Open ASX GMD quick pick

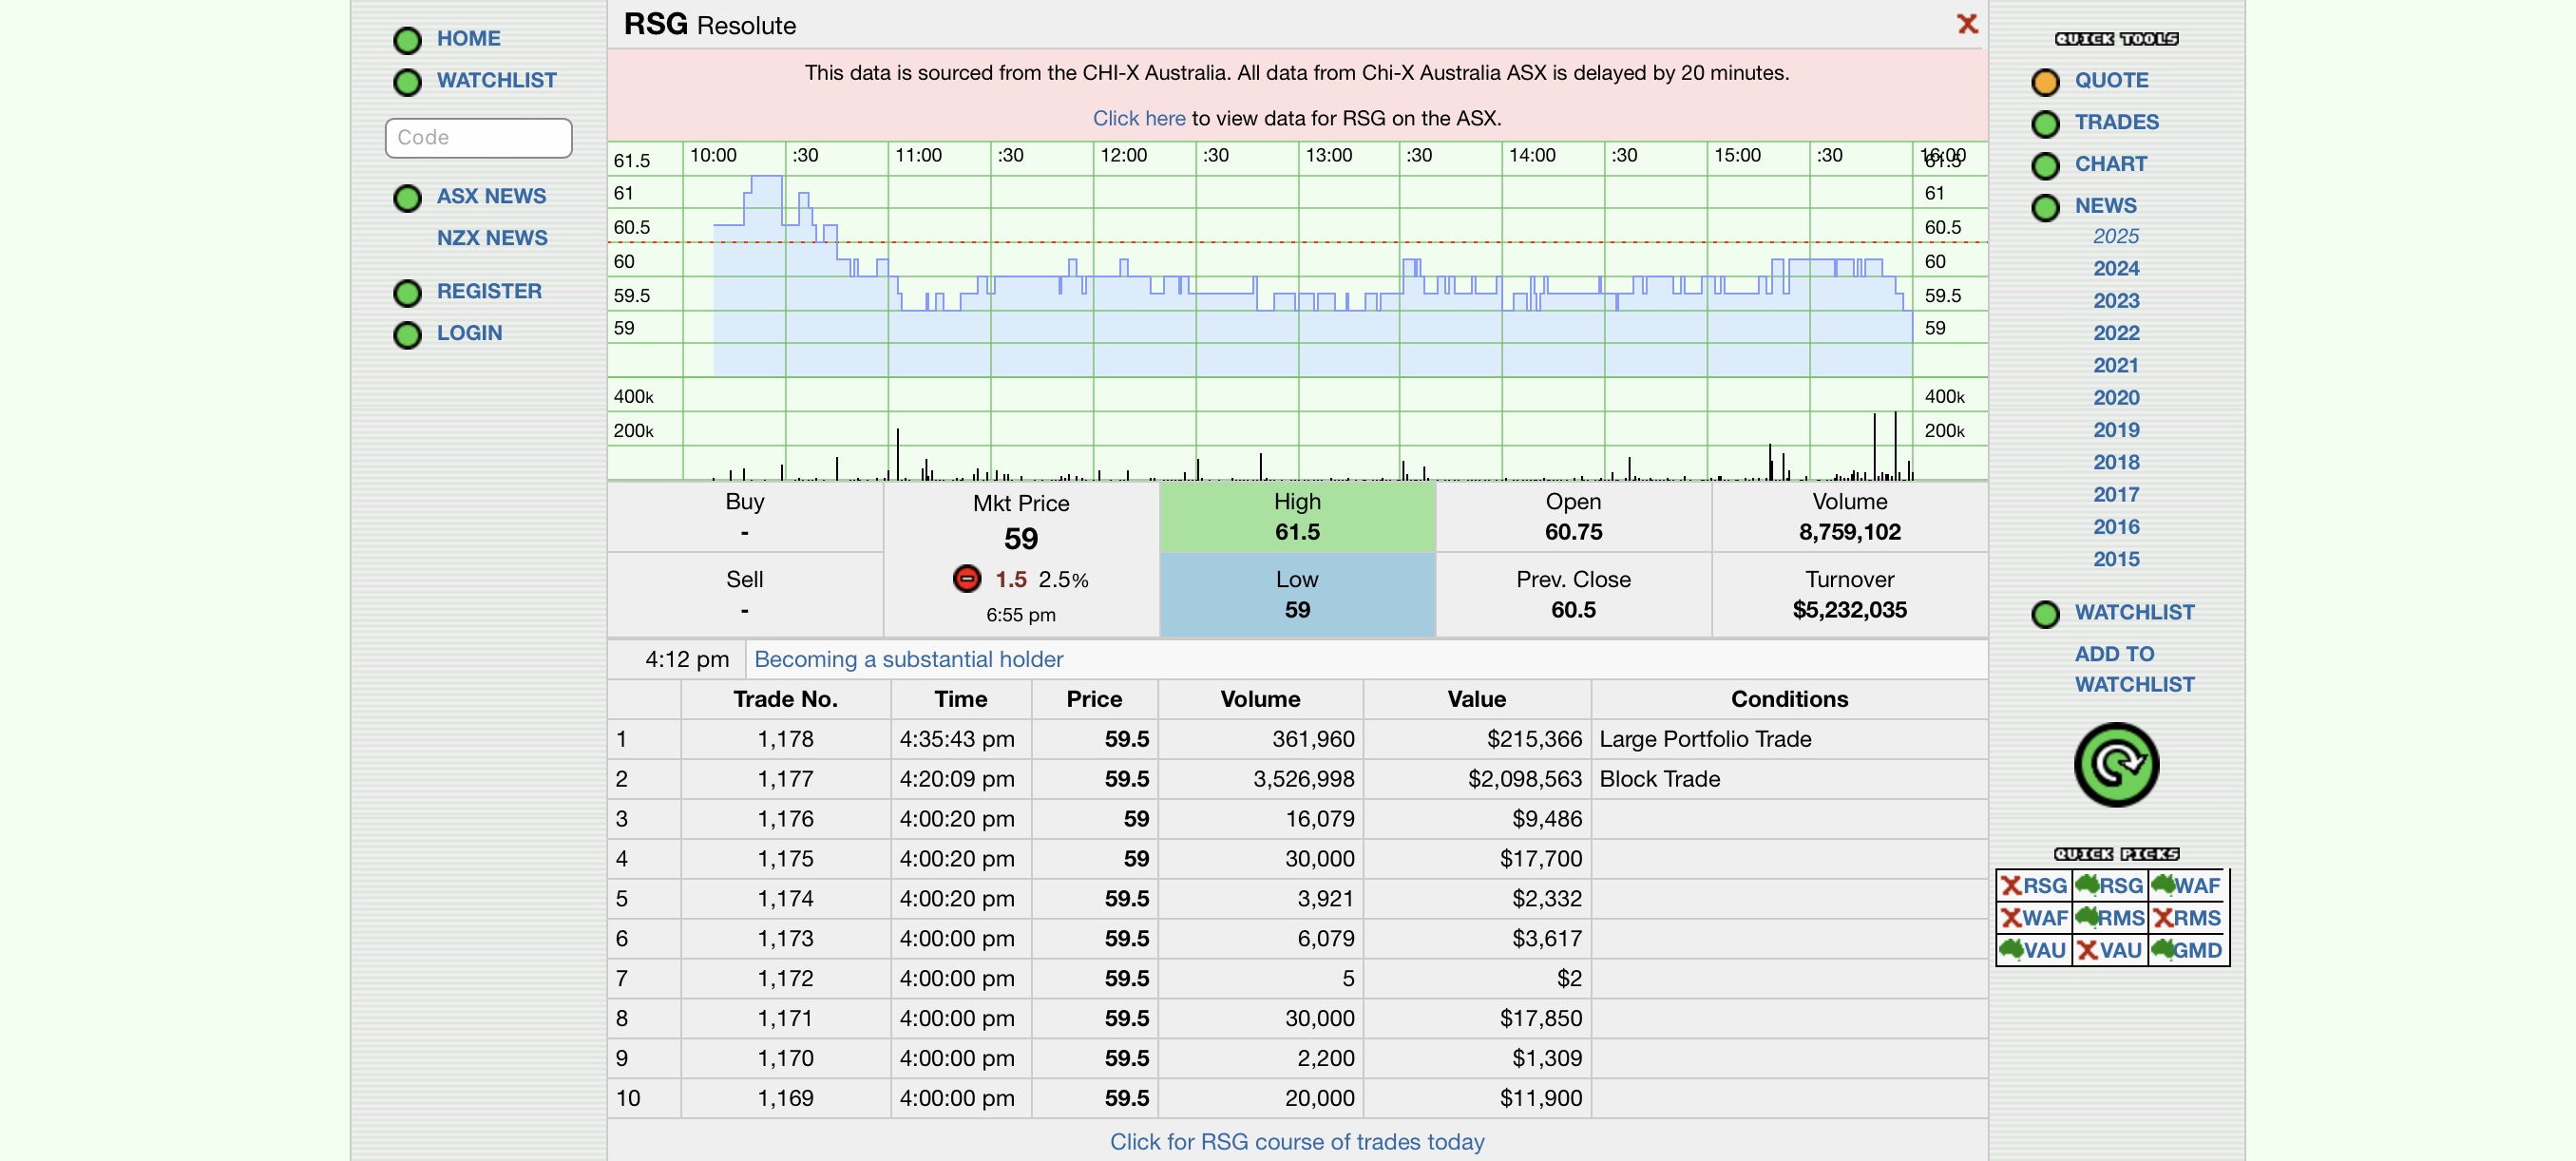(x=2186, y=950)
